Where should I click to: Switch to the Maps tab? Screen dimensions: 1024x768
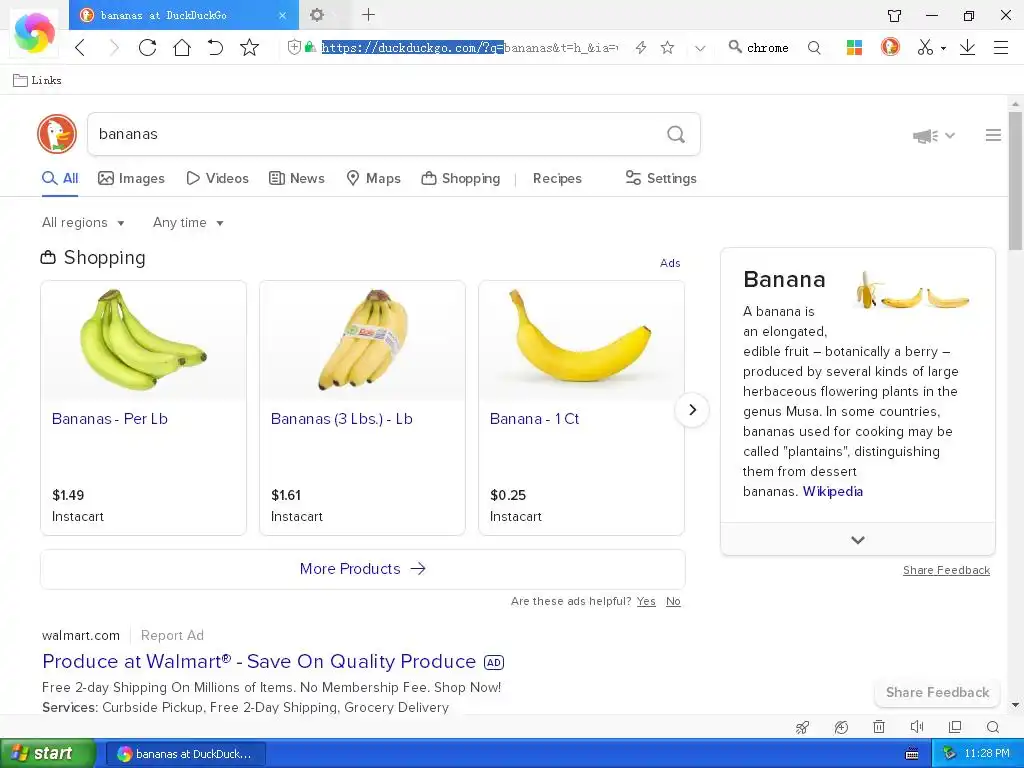[x=373, y=178]
